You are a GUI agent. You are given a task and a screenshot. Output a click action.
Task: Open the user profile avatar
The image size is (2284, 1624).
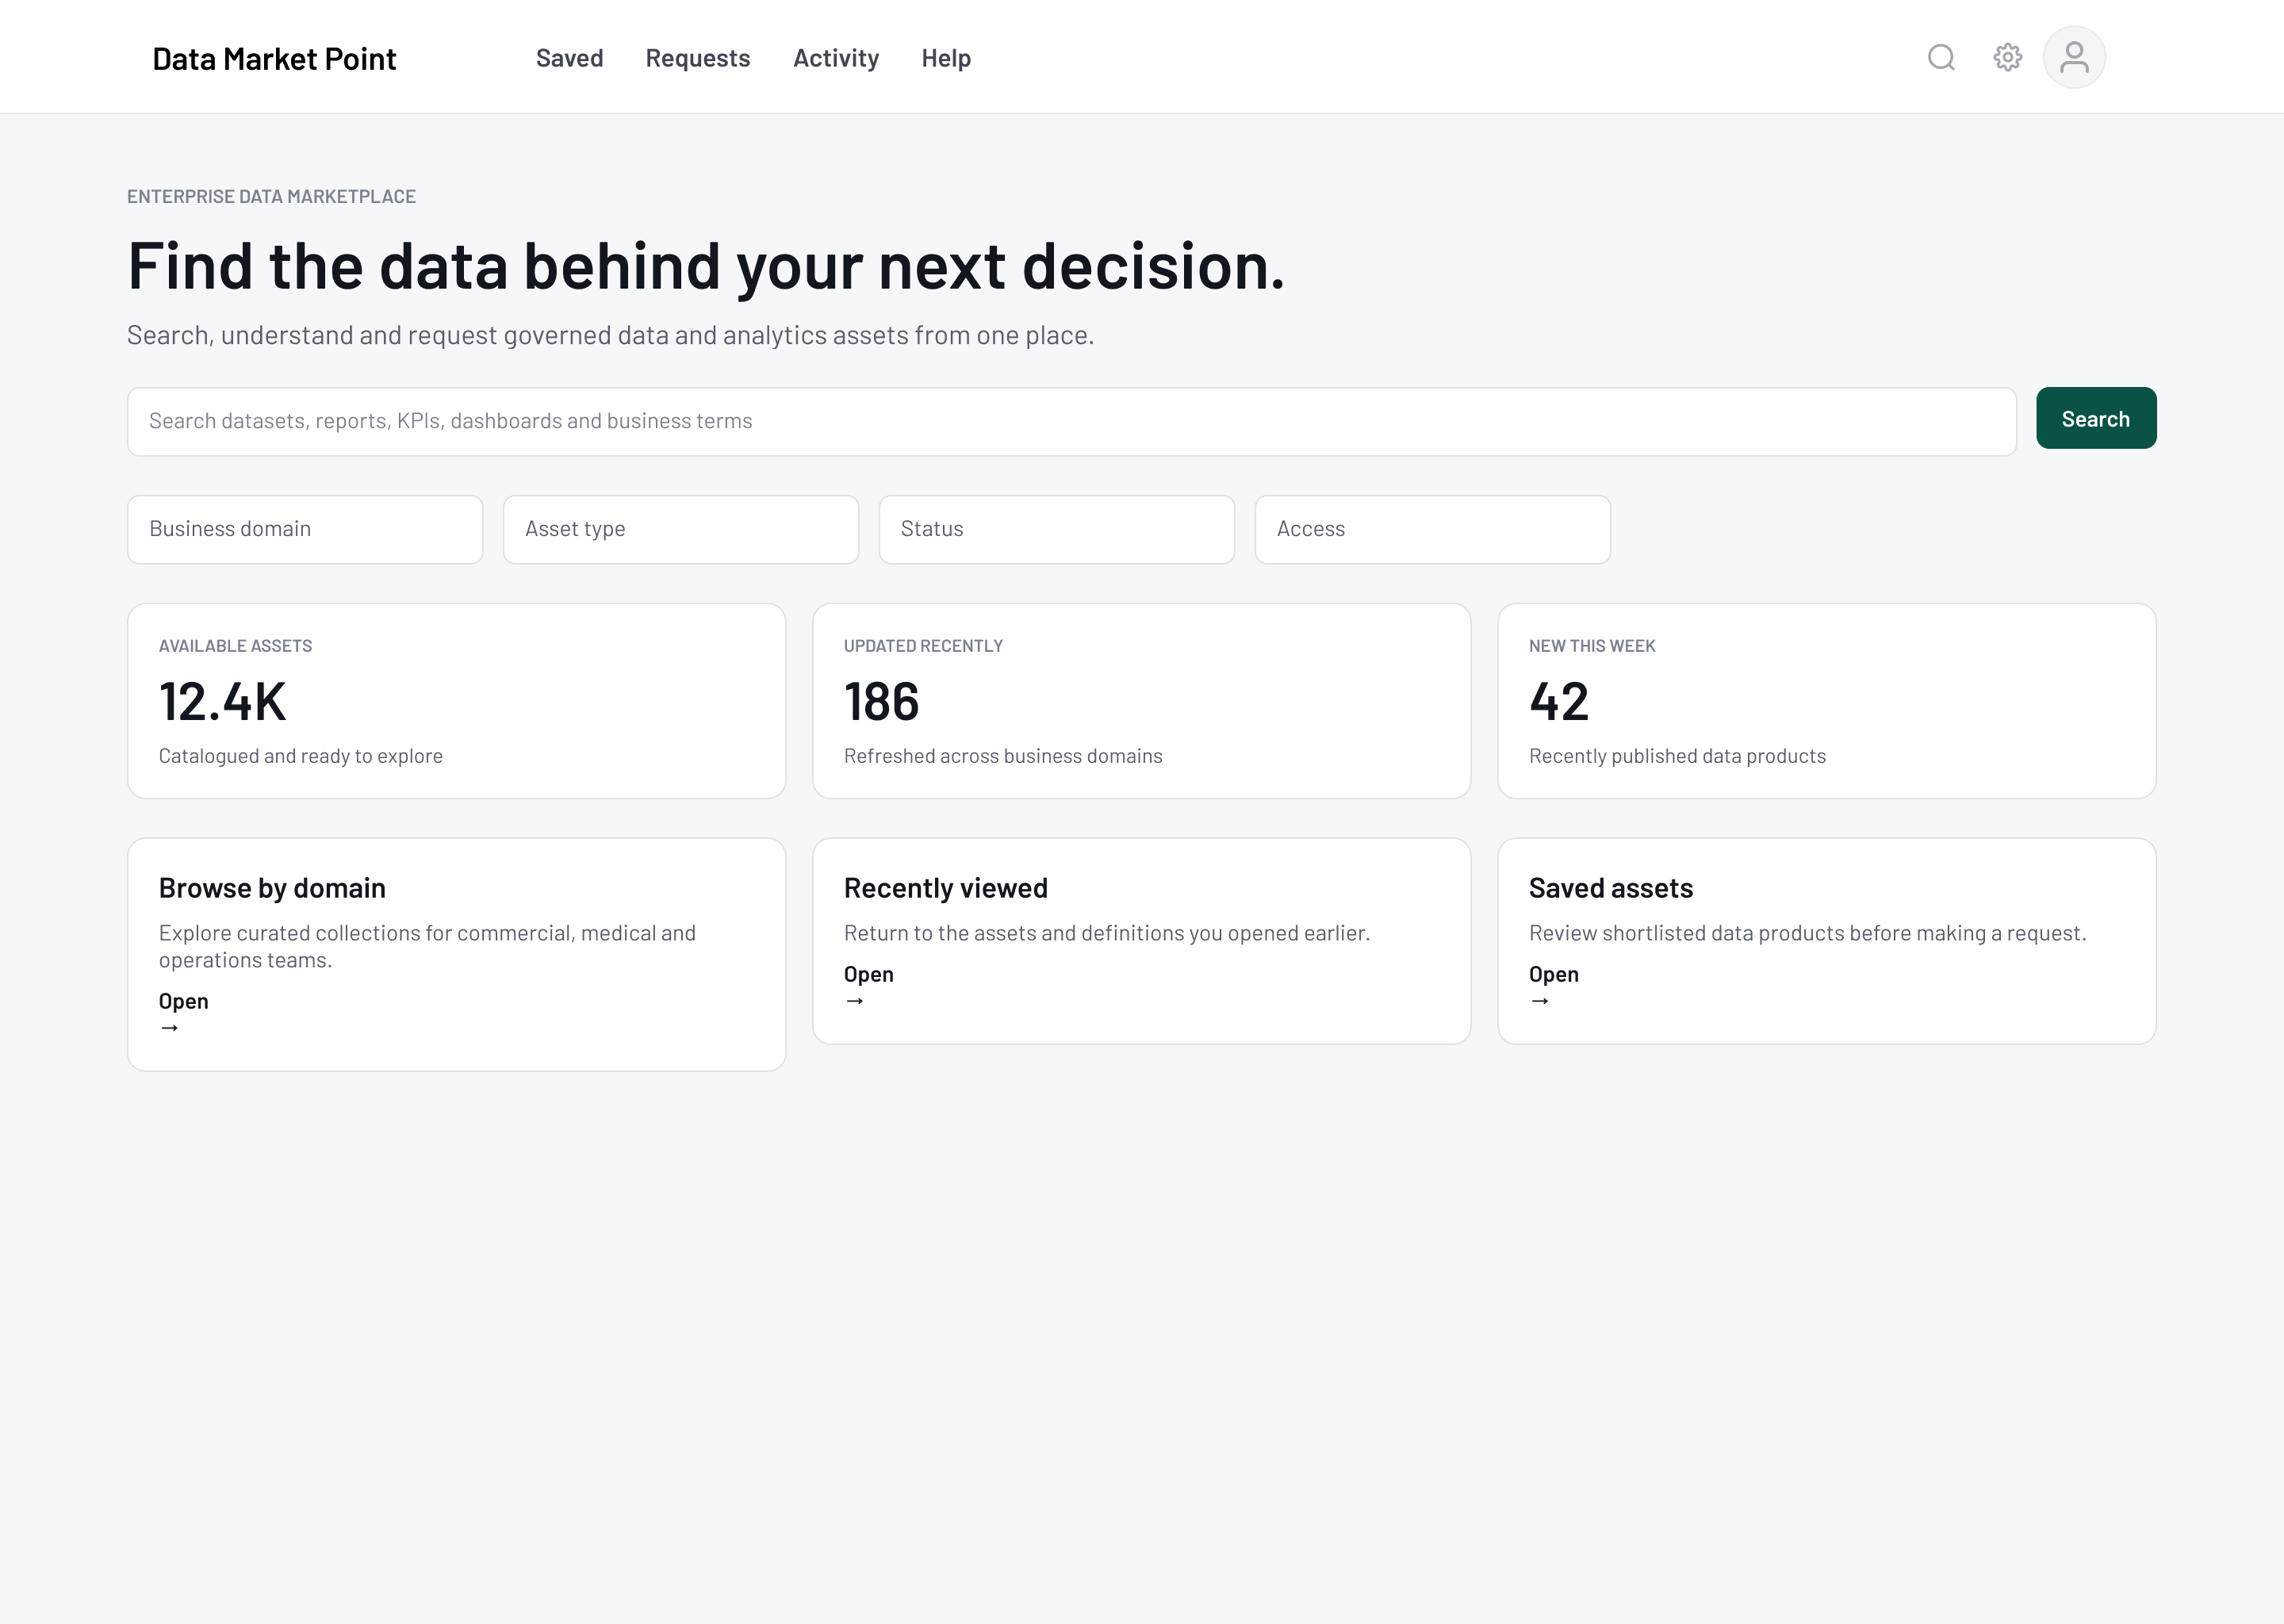coord(2074,58)
